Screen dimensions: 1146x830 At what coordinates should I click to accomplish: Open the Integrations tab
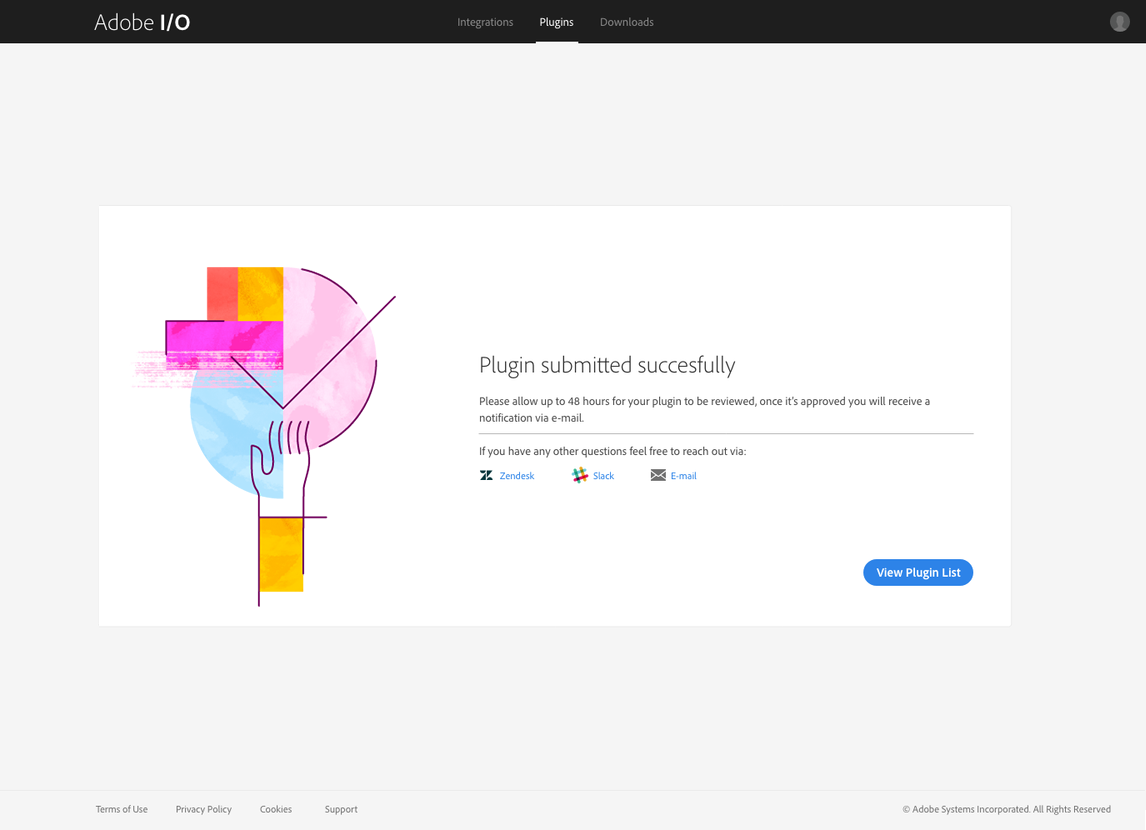click(x=485, y=22)
